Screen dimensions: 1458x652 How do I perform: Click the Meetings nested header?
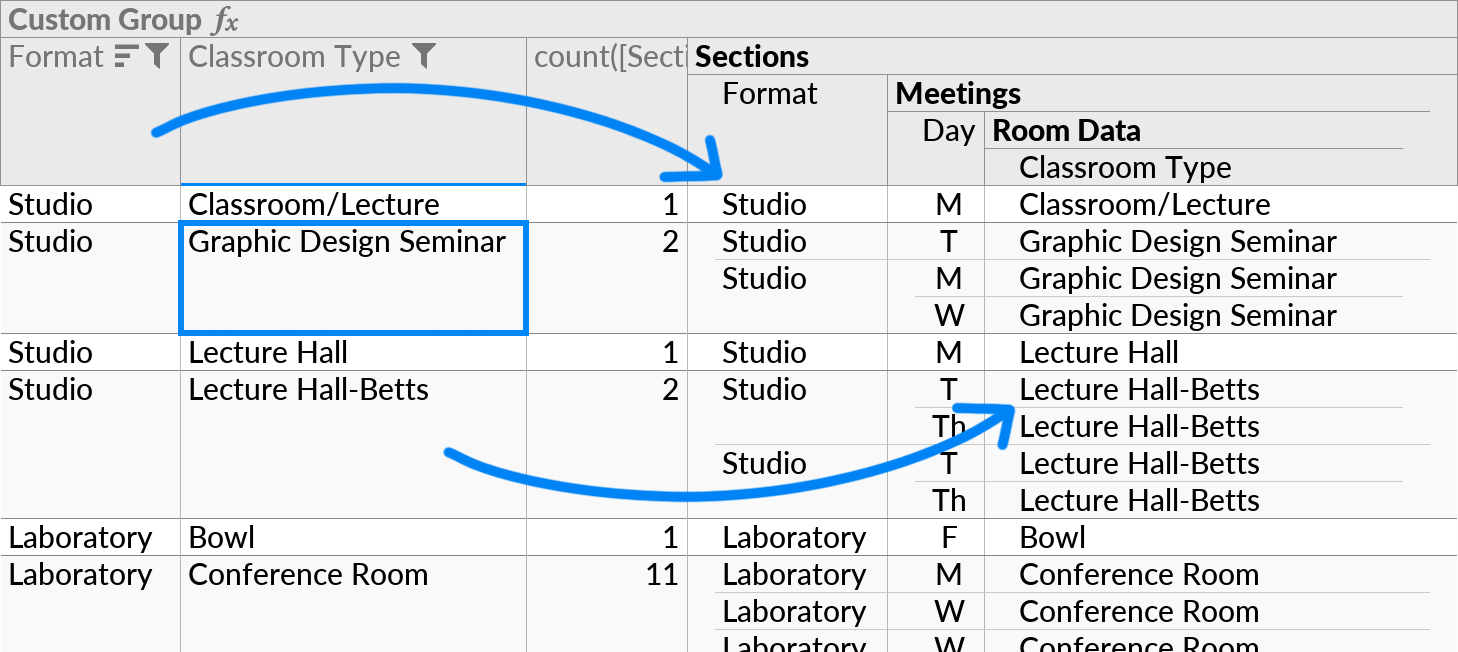click(958, 93)
